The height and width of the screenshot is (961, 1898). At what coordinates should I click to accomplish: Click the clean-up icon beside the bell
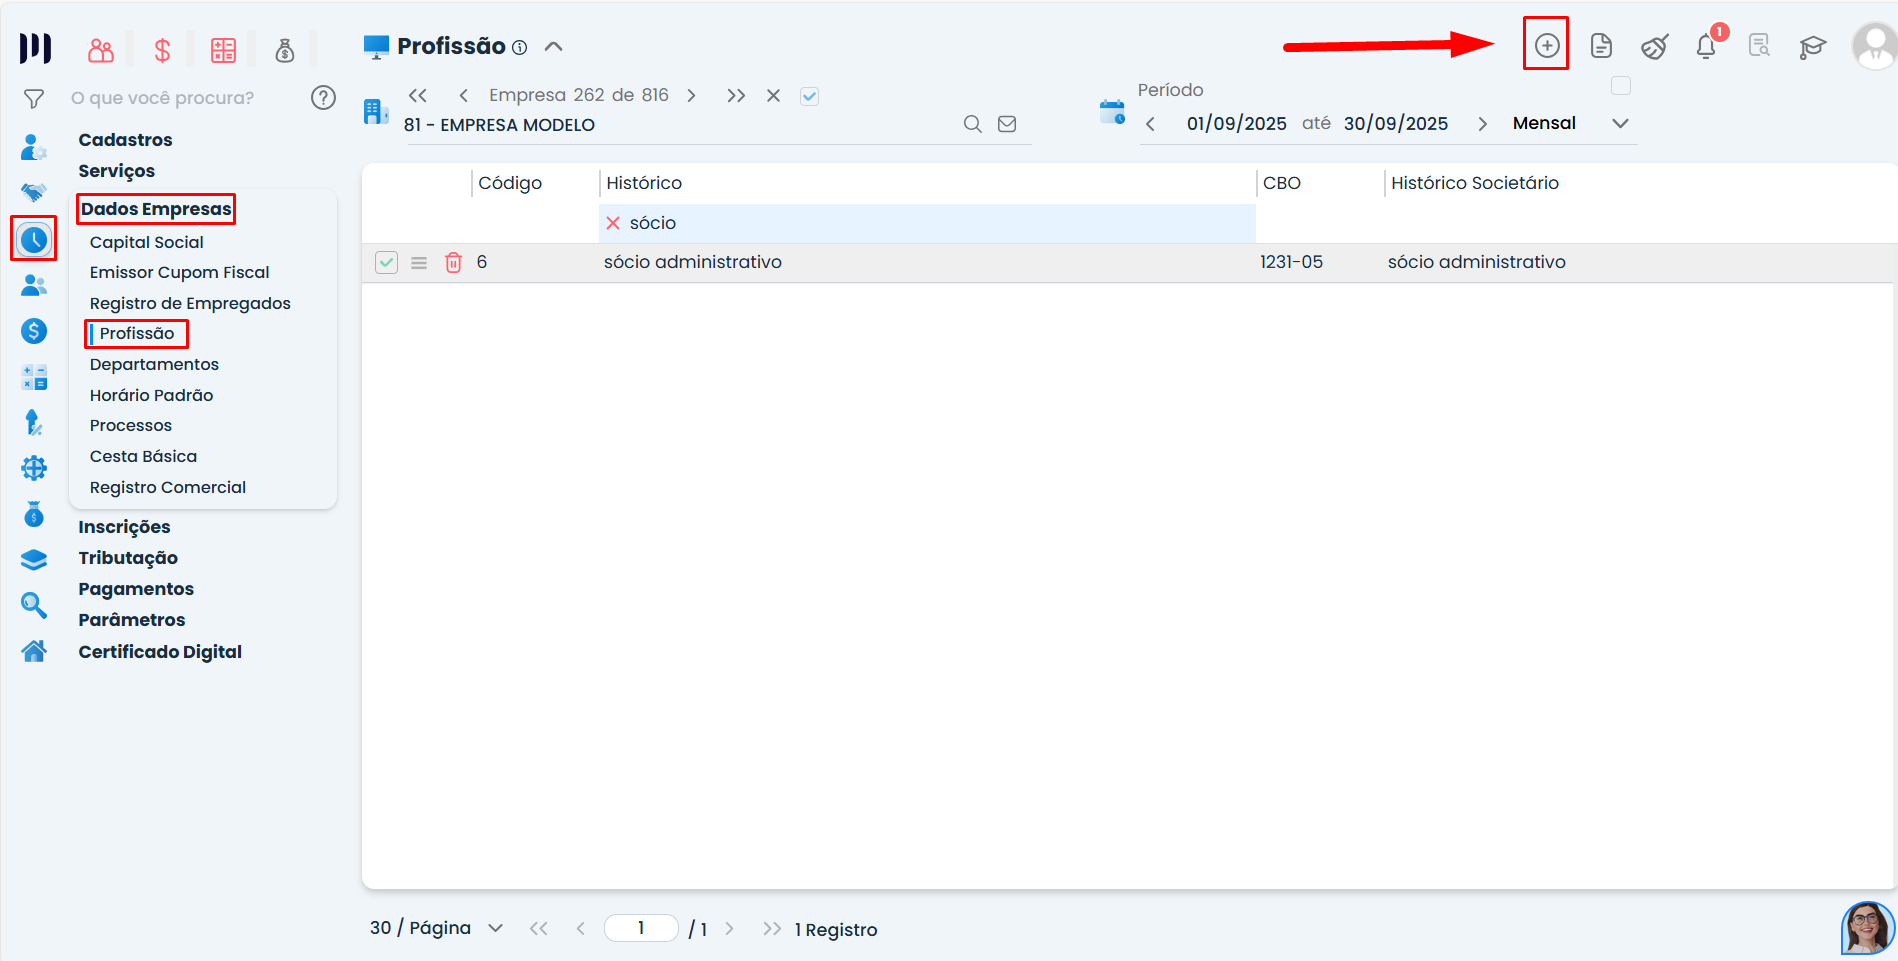[1654, 46]
